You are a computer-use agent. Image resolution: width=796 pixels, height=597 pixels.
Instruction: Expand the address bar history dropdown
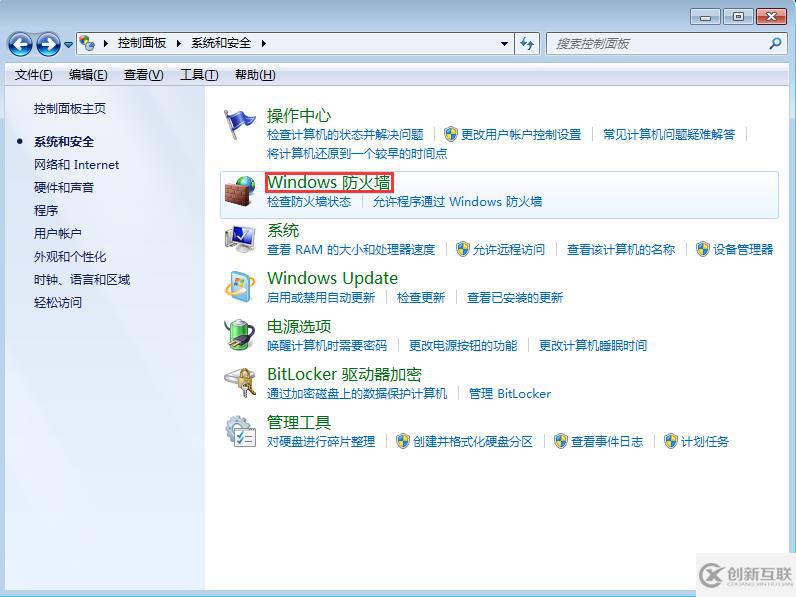[504, 44]
